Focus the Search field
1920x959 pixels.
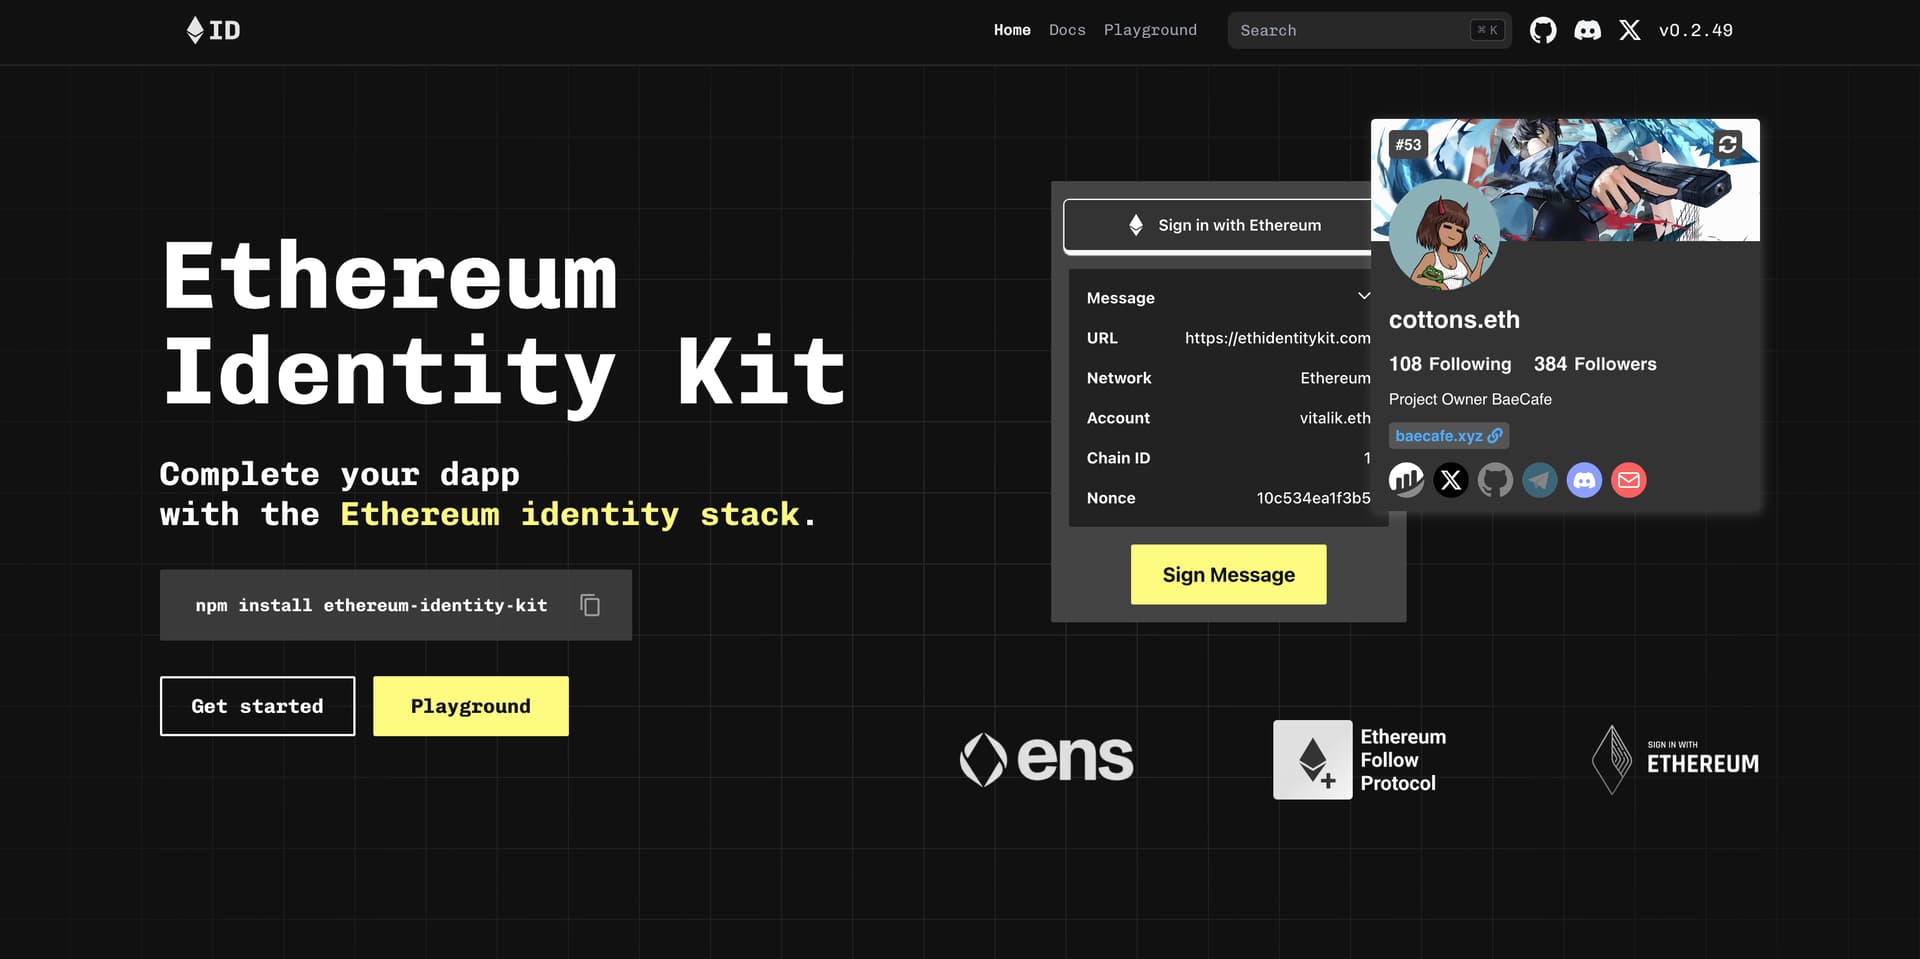(x=1369, y=30)
